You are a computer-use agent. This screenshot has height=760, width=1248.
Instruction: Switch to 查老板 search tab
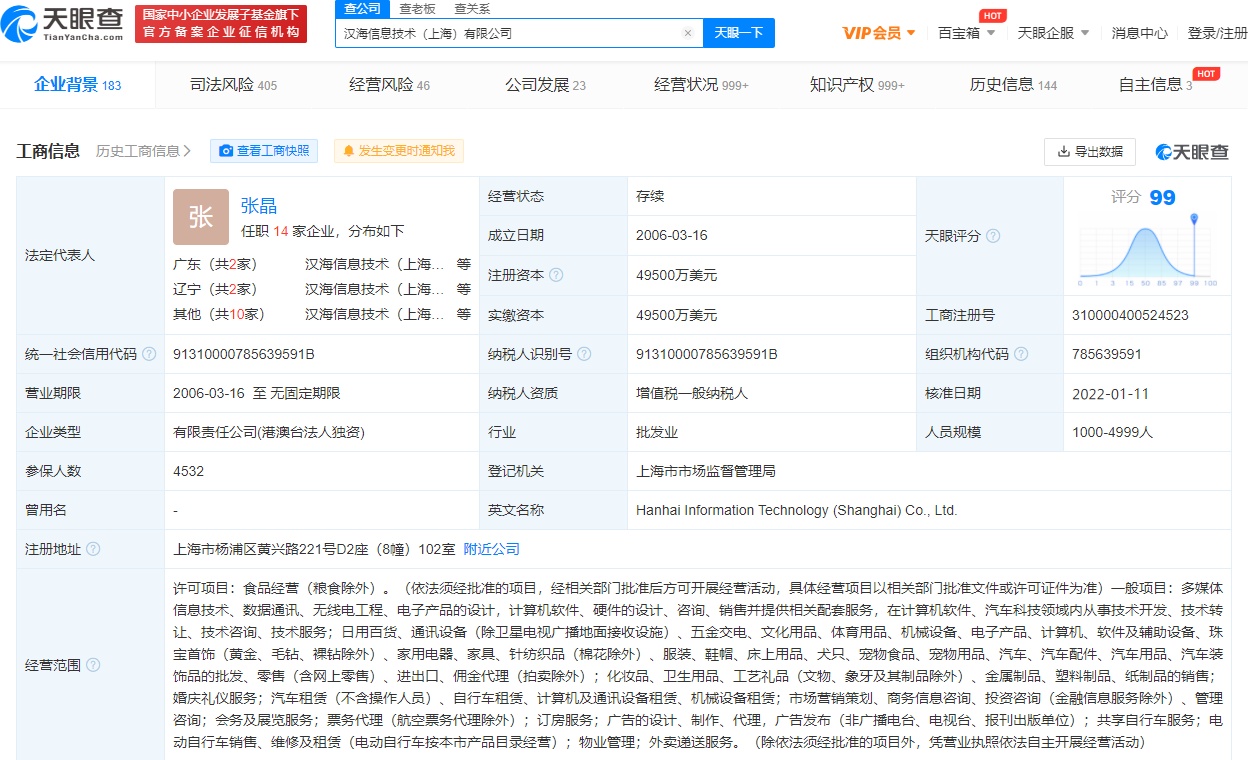[417, 8]
